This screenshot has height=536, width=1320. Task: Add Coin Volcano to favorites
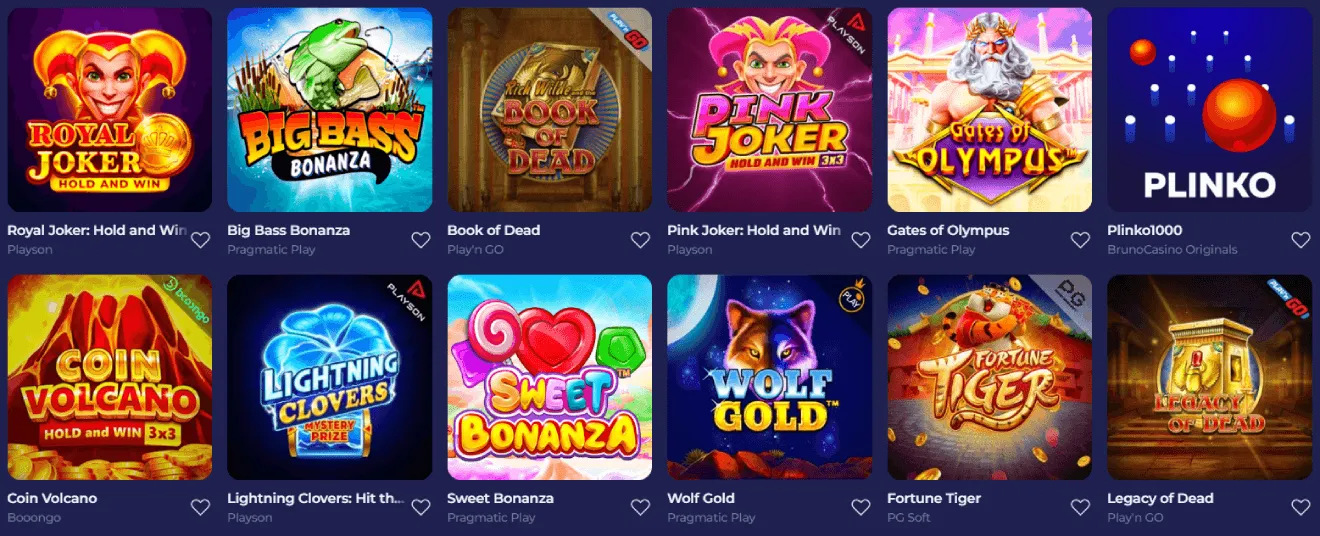[200, 508]
